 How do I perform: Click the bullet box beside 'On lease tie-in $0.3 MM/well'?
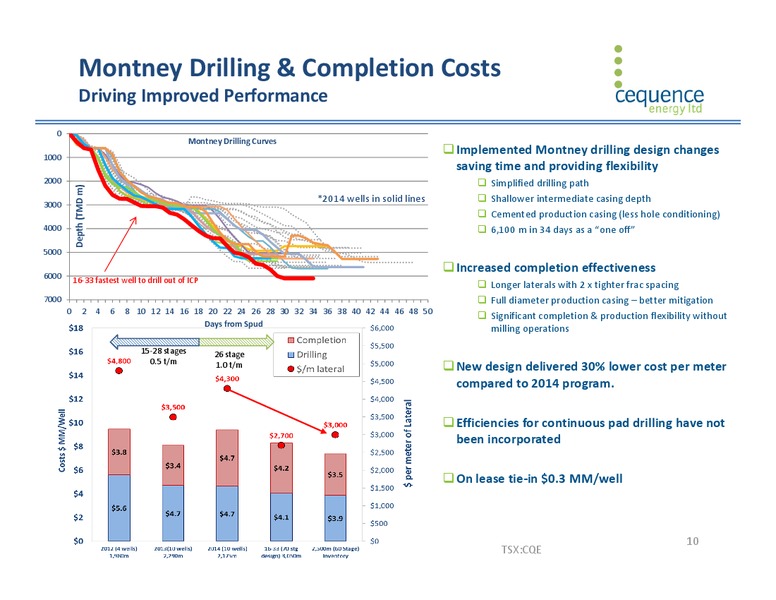(448, 478)
